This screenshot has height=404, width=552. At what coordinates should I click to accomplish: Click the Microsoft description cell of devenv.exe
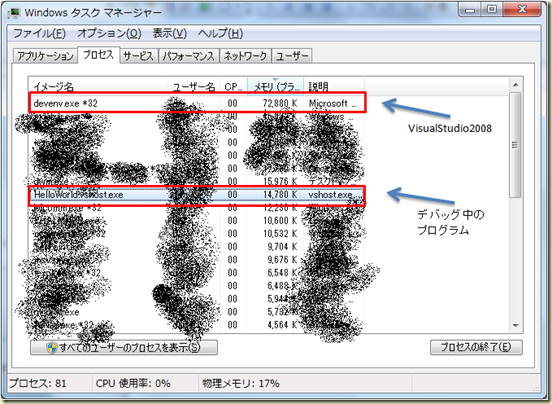click(333, 103)
